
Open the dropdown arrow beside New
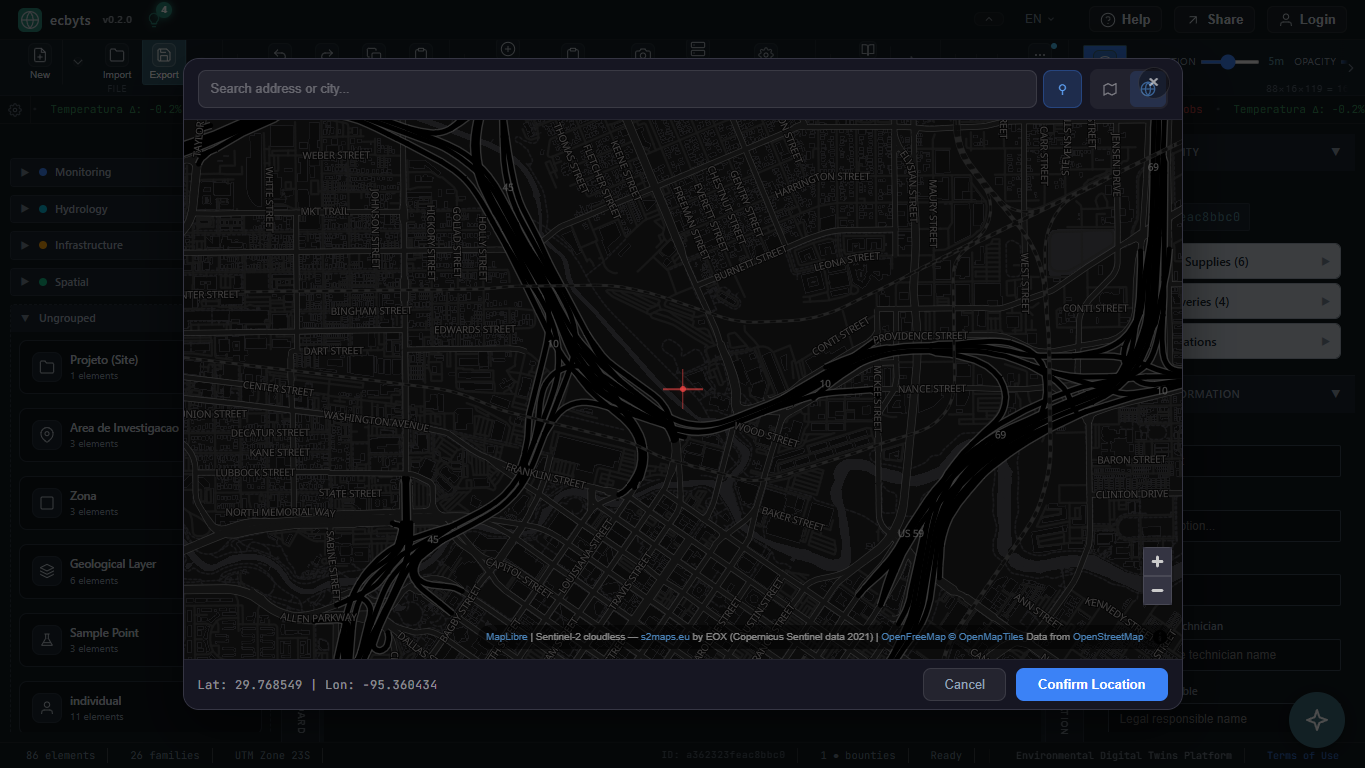pos(78,62)
